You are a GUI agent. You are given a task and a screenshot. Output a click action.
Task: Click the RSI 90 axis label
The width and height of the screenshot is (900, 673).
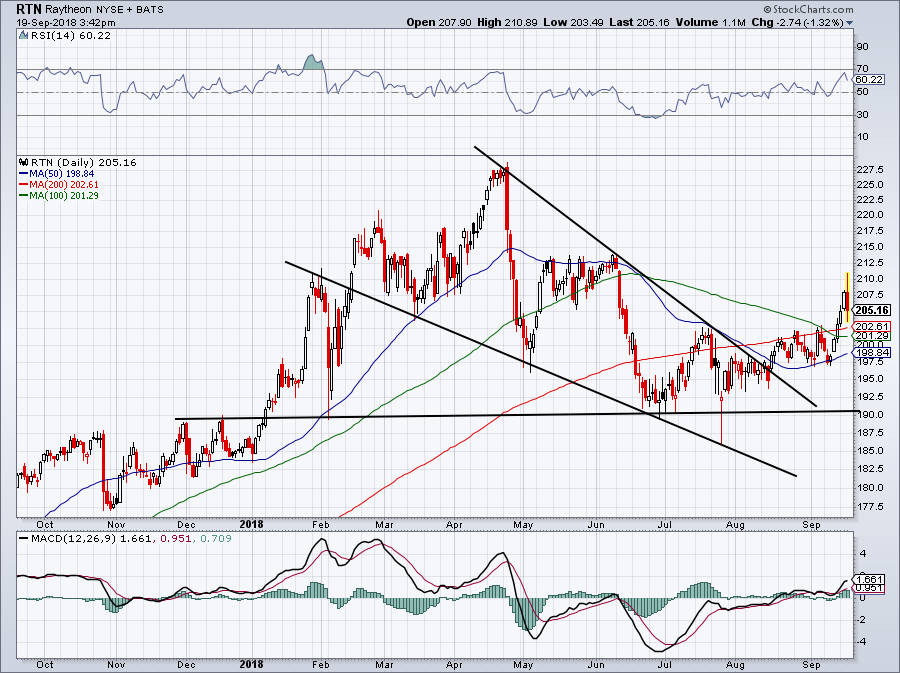click(x=862, y=46)
